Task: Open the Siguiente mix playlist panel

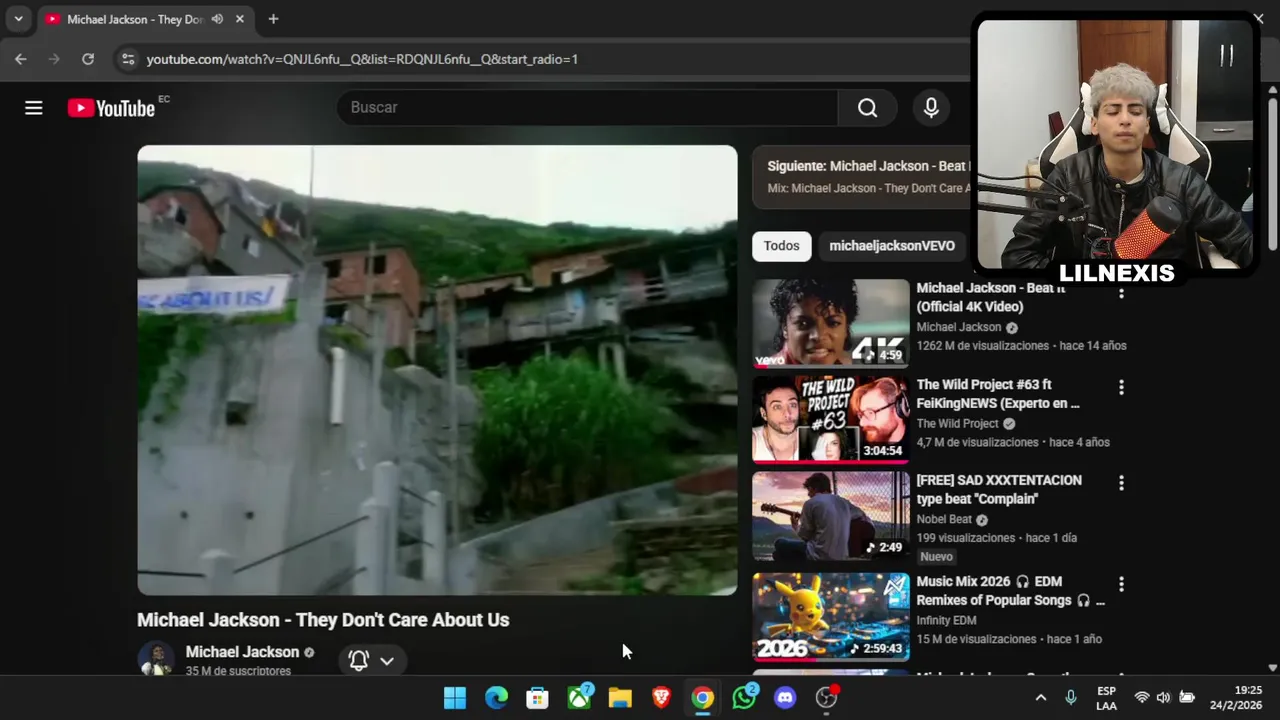Action: coord(862,177)
